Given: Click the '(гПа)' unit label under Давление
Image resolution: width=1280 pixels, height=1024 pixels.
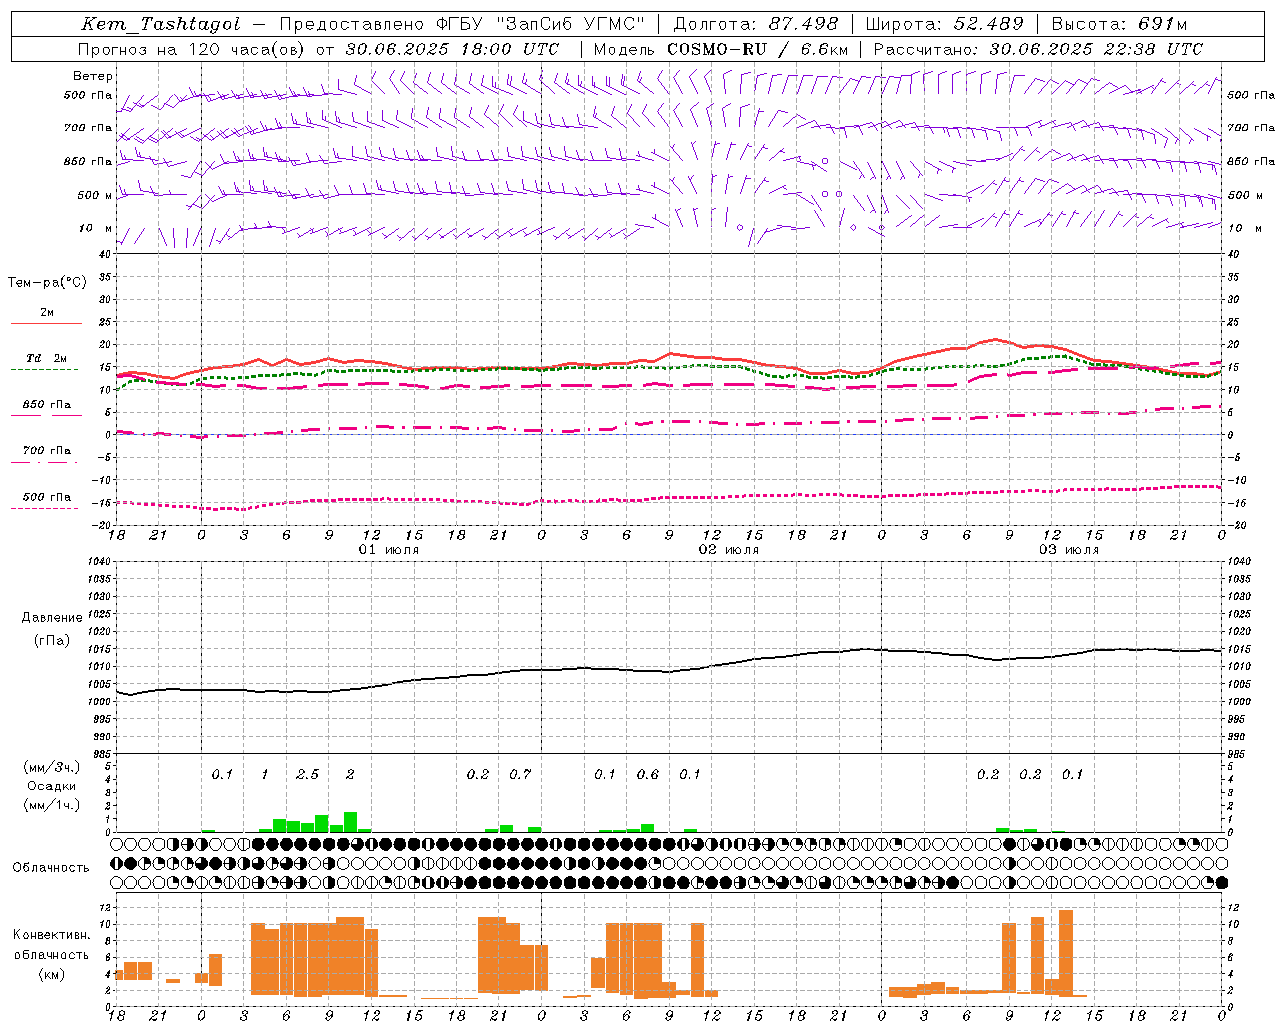Looking at the screenshot, I should pos(52,641).
